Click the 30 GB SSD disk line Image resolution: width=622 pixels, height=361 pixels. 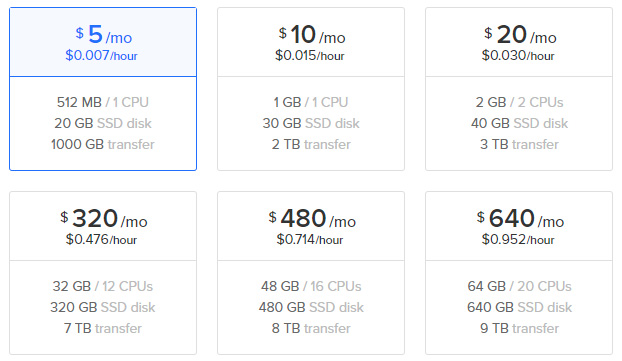311,123
